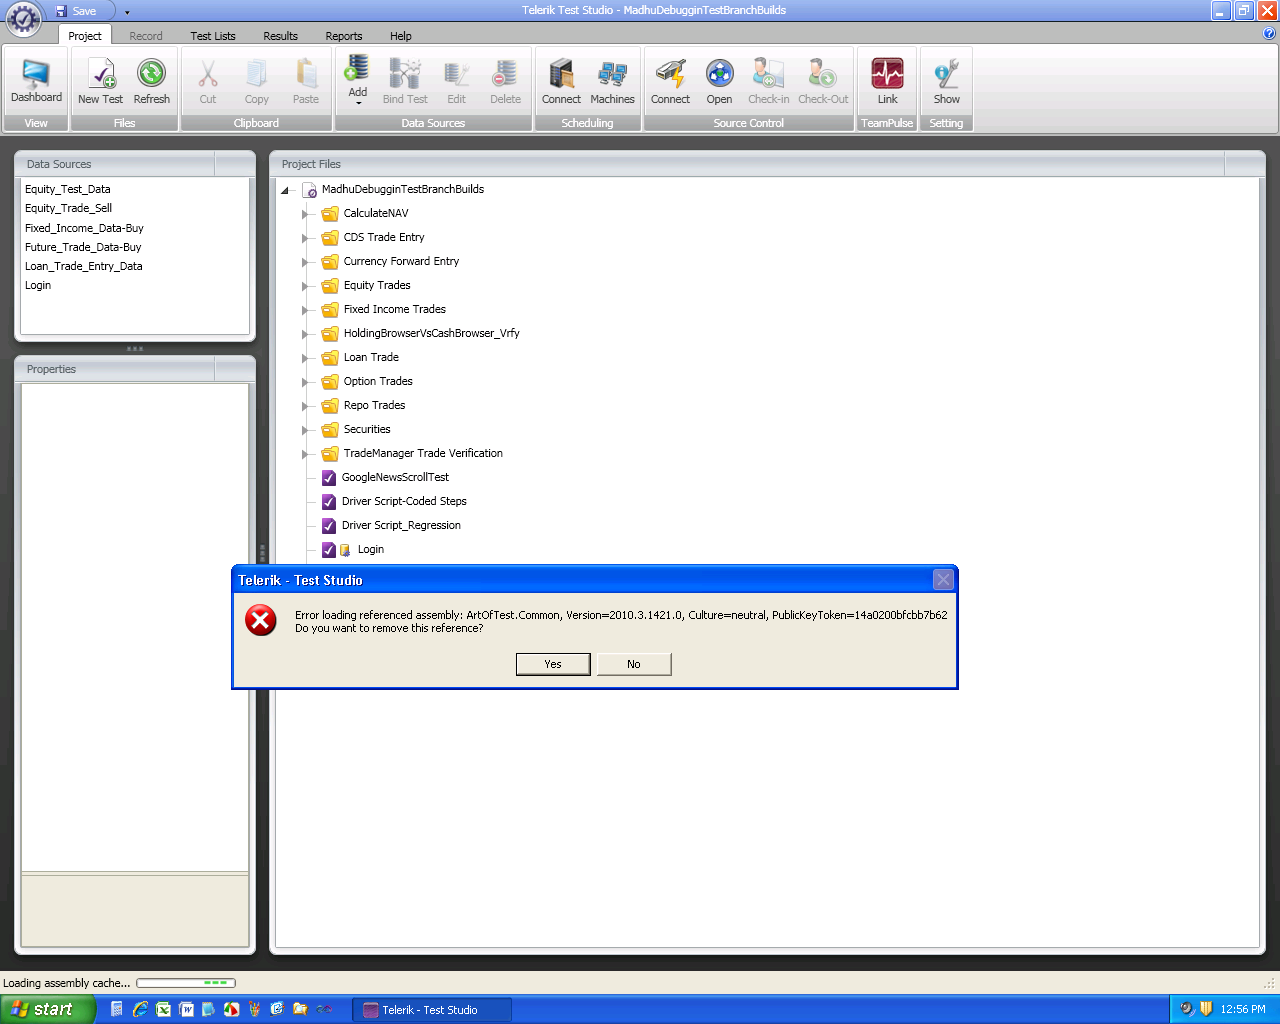Viewport: 1280px width, 1024px height.
Task: Click the Copy clipboard icon
Action: (x=257, y=82)
